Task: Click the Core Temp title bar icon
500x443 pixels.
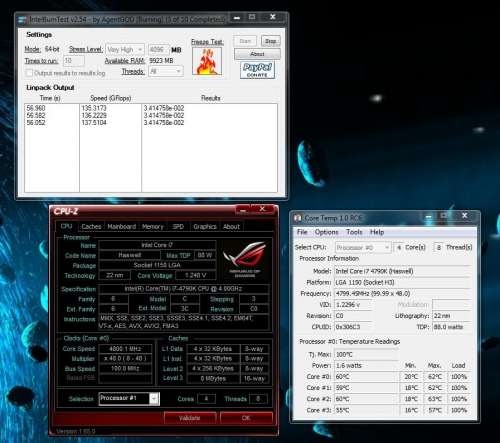Action: click(x=297, y=218)
